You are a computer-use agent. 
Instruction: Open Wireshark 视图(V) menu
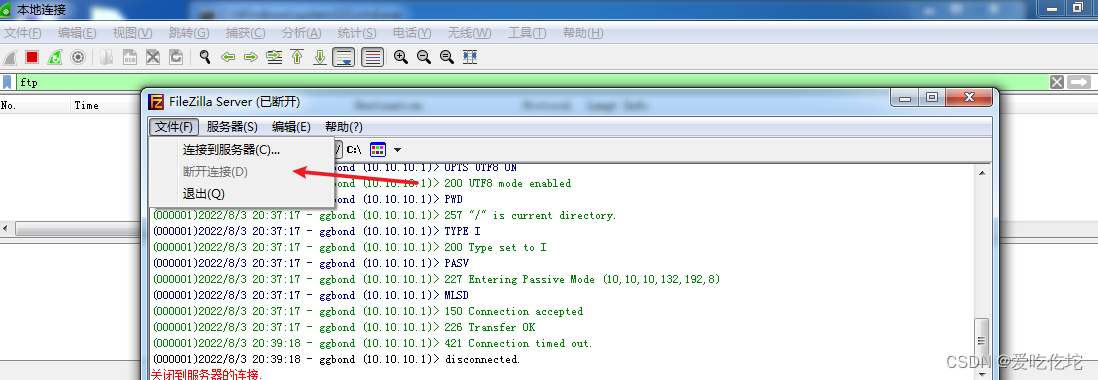(x=132, y=33)
